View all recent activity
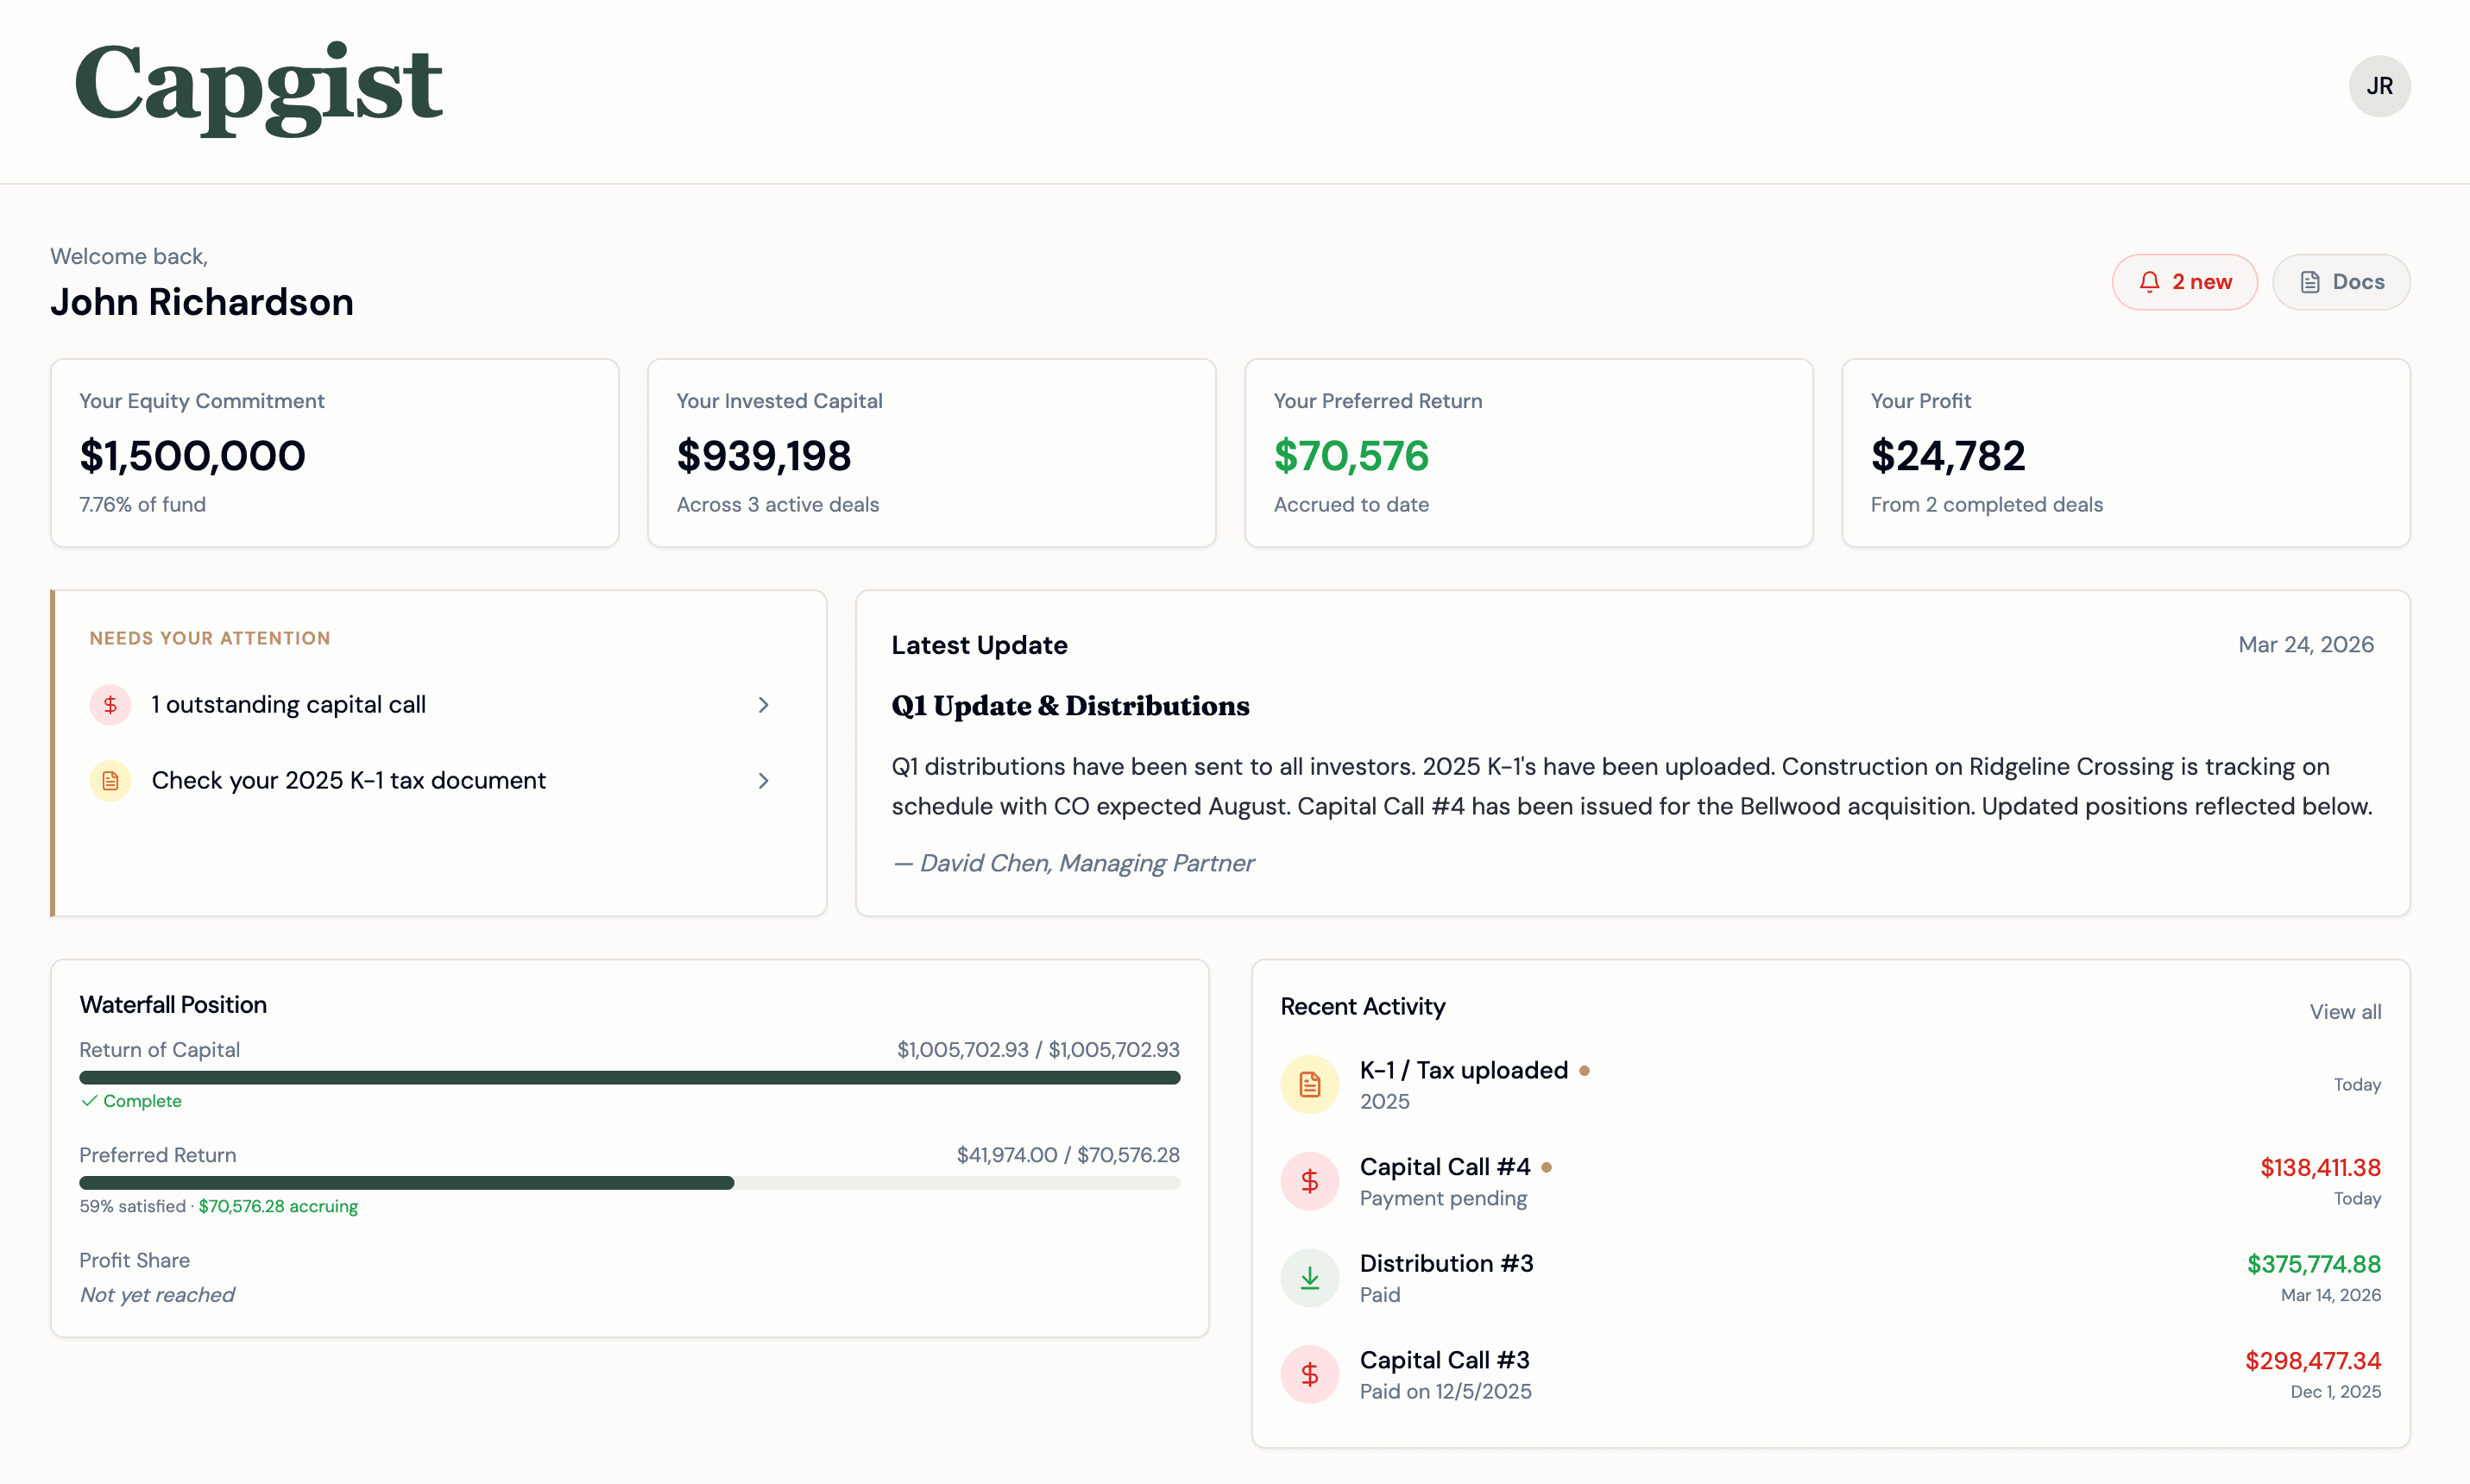 [2345, 1011]
